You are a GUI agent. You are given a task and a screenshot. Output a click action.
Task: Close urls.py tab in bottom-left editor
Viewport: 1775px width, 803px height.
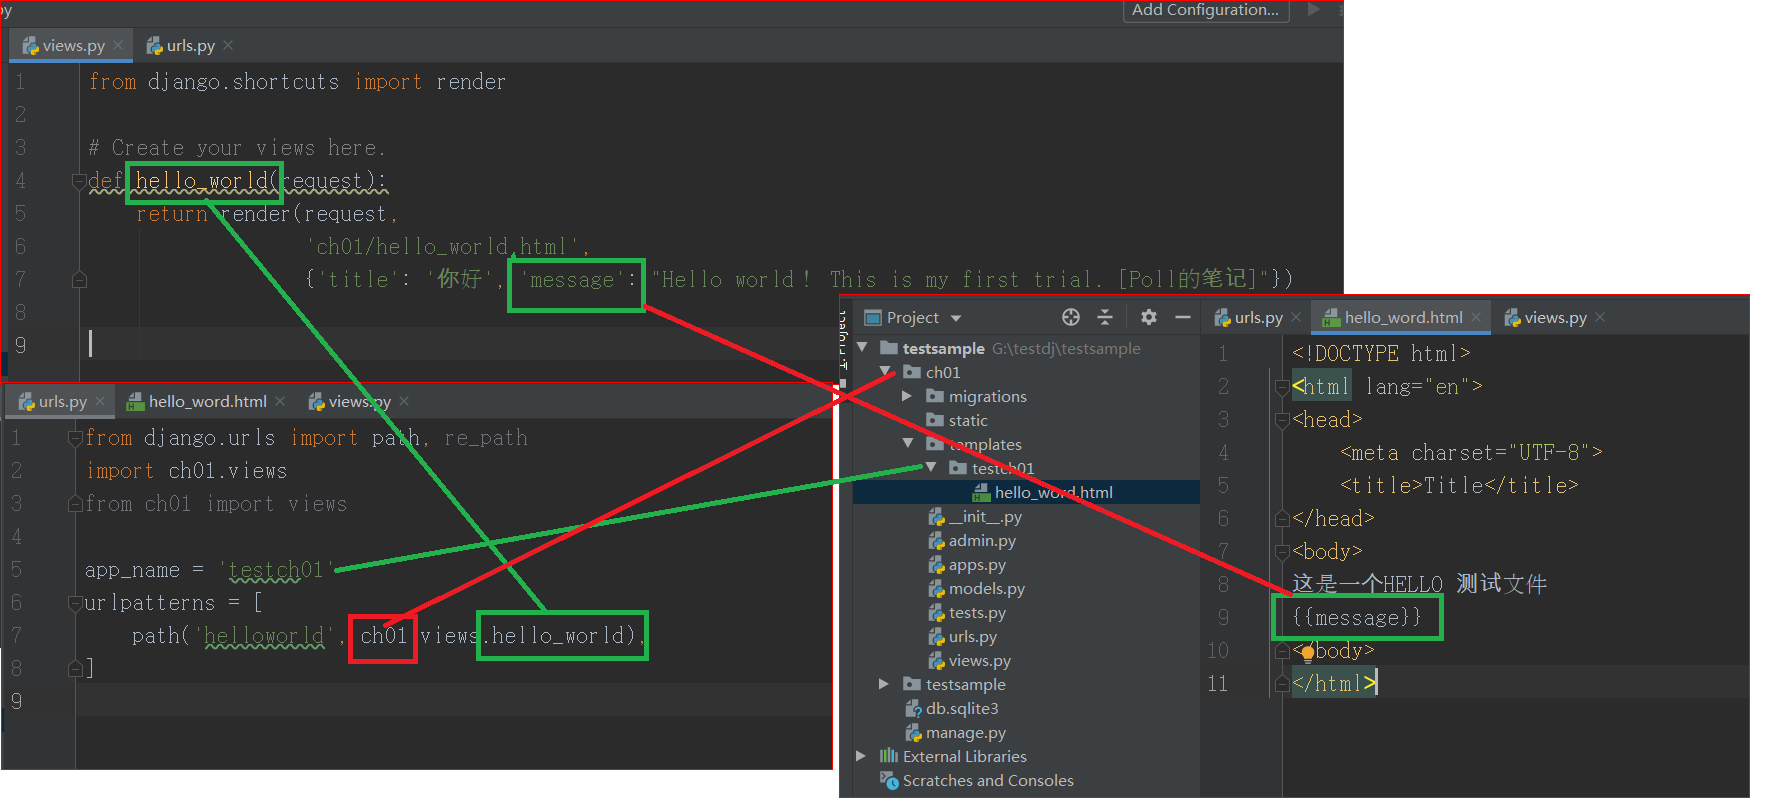point(100,401)
